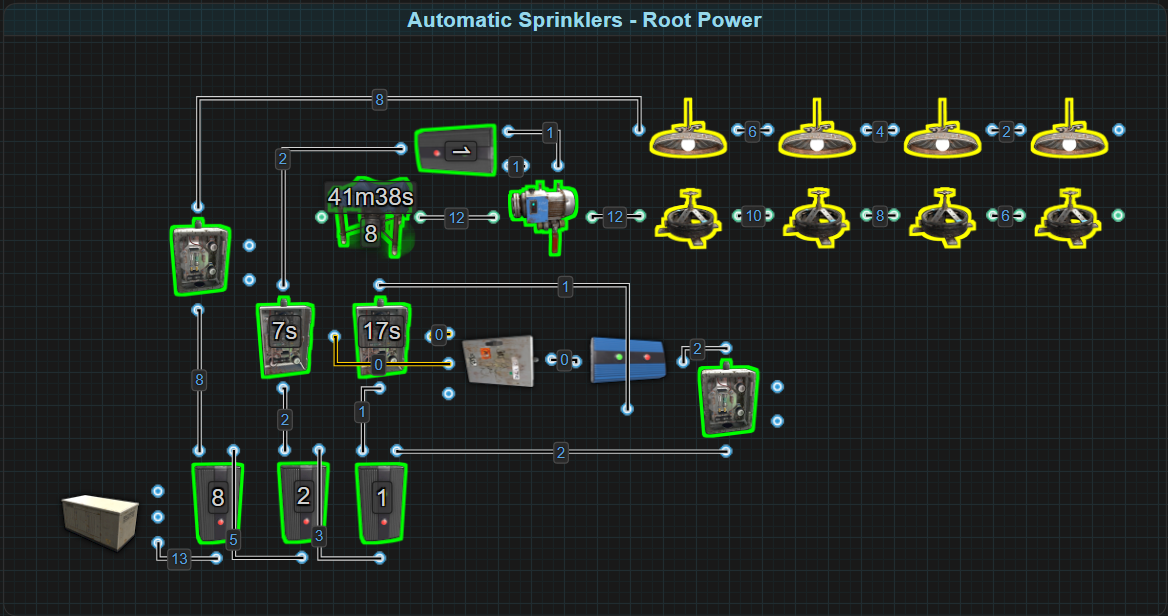Click the black blocker component with arrow icon
1168x616 pixels.
pos(456,150)
